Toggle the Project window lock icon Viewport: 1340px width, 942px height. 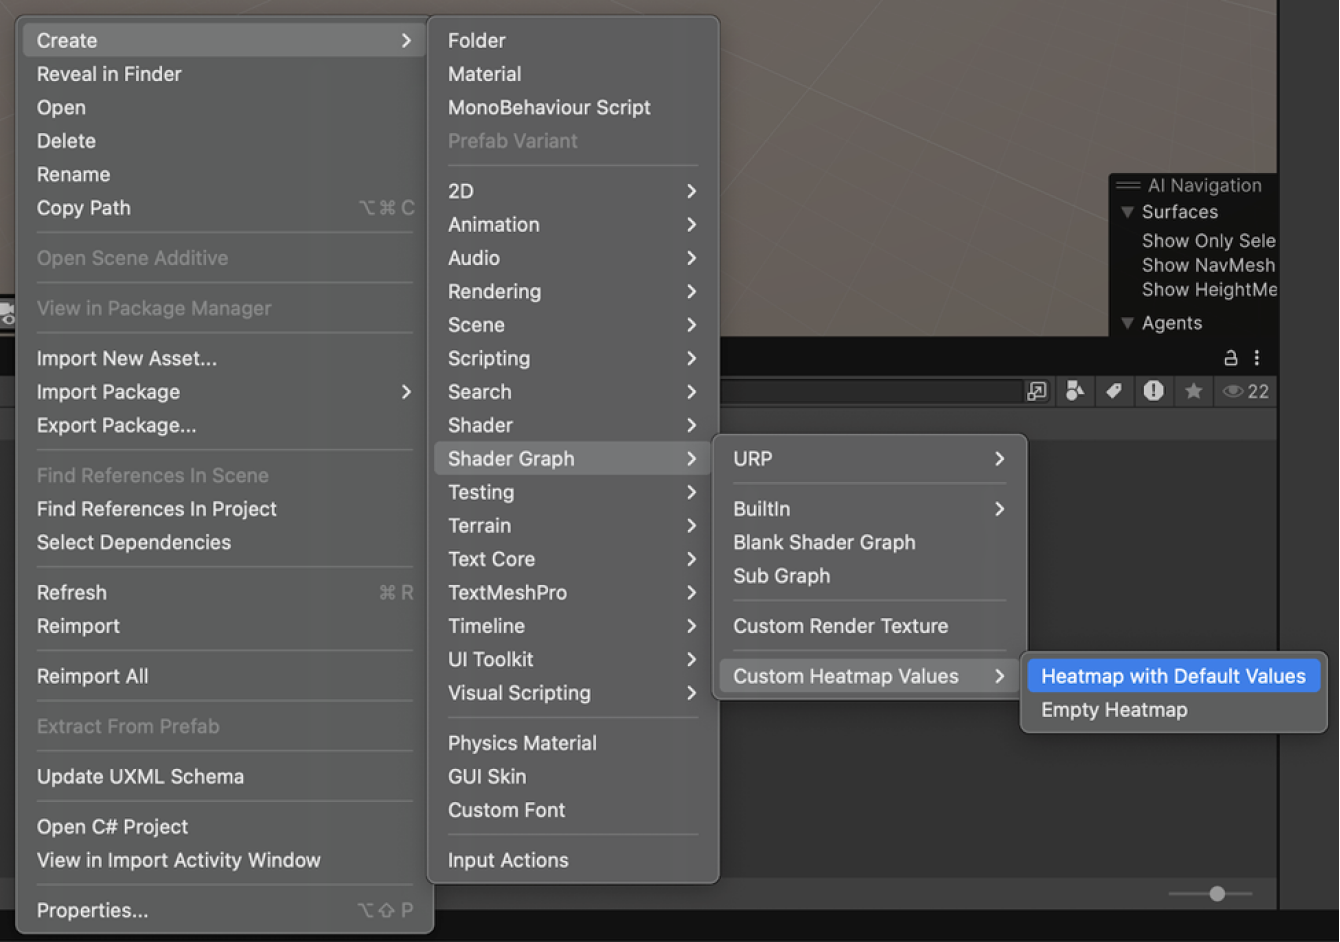1231,358
